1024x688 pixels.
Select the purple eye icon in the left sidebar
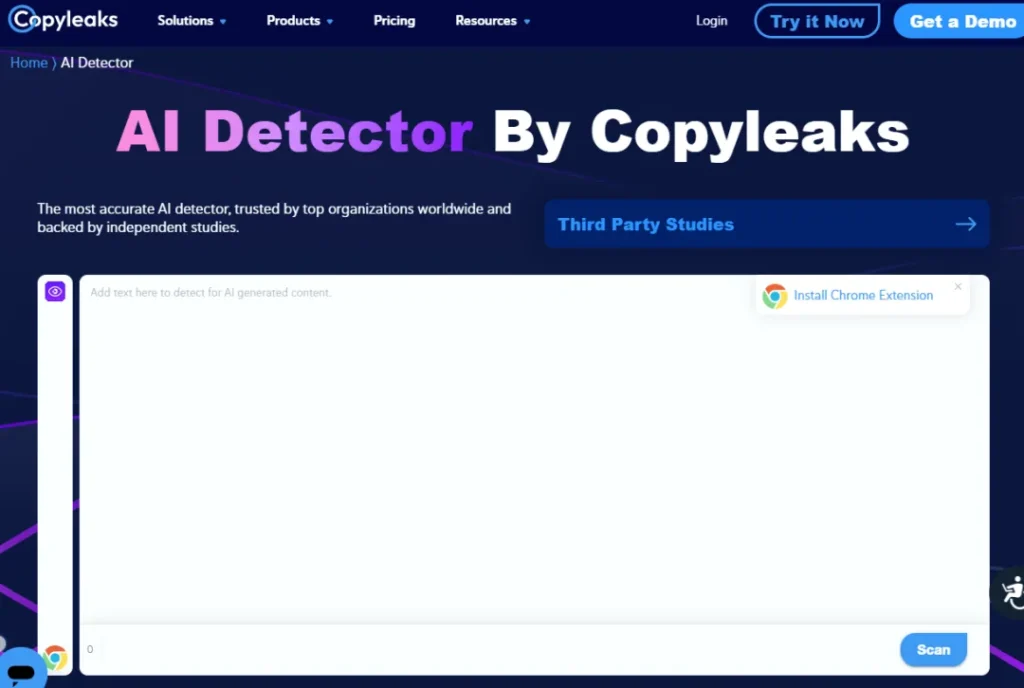(x=55, y=291)
